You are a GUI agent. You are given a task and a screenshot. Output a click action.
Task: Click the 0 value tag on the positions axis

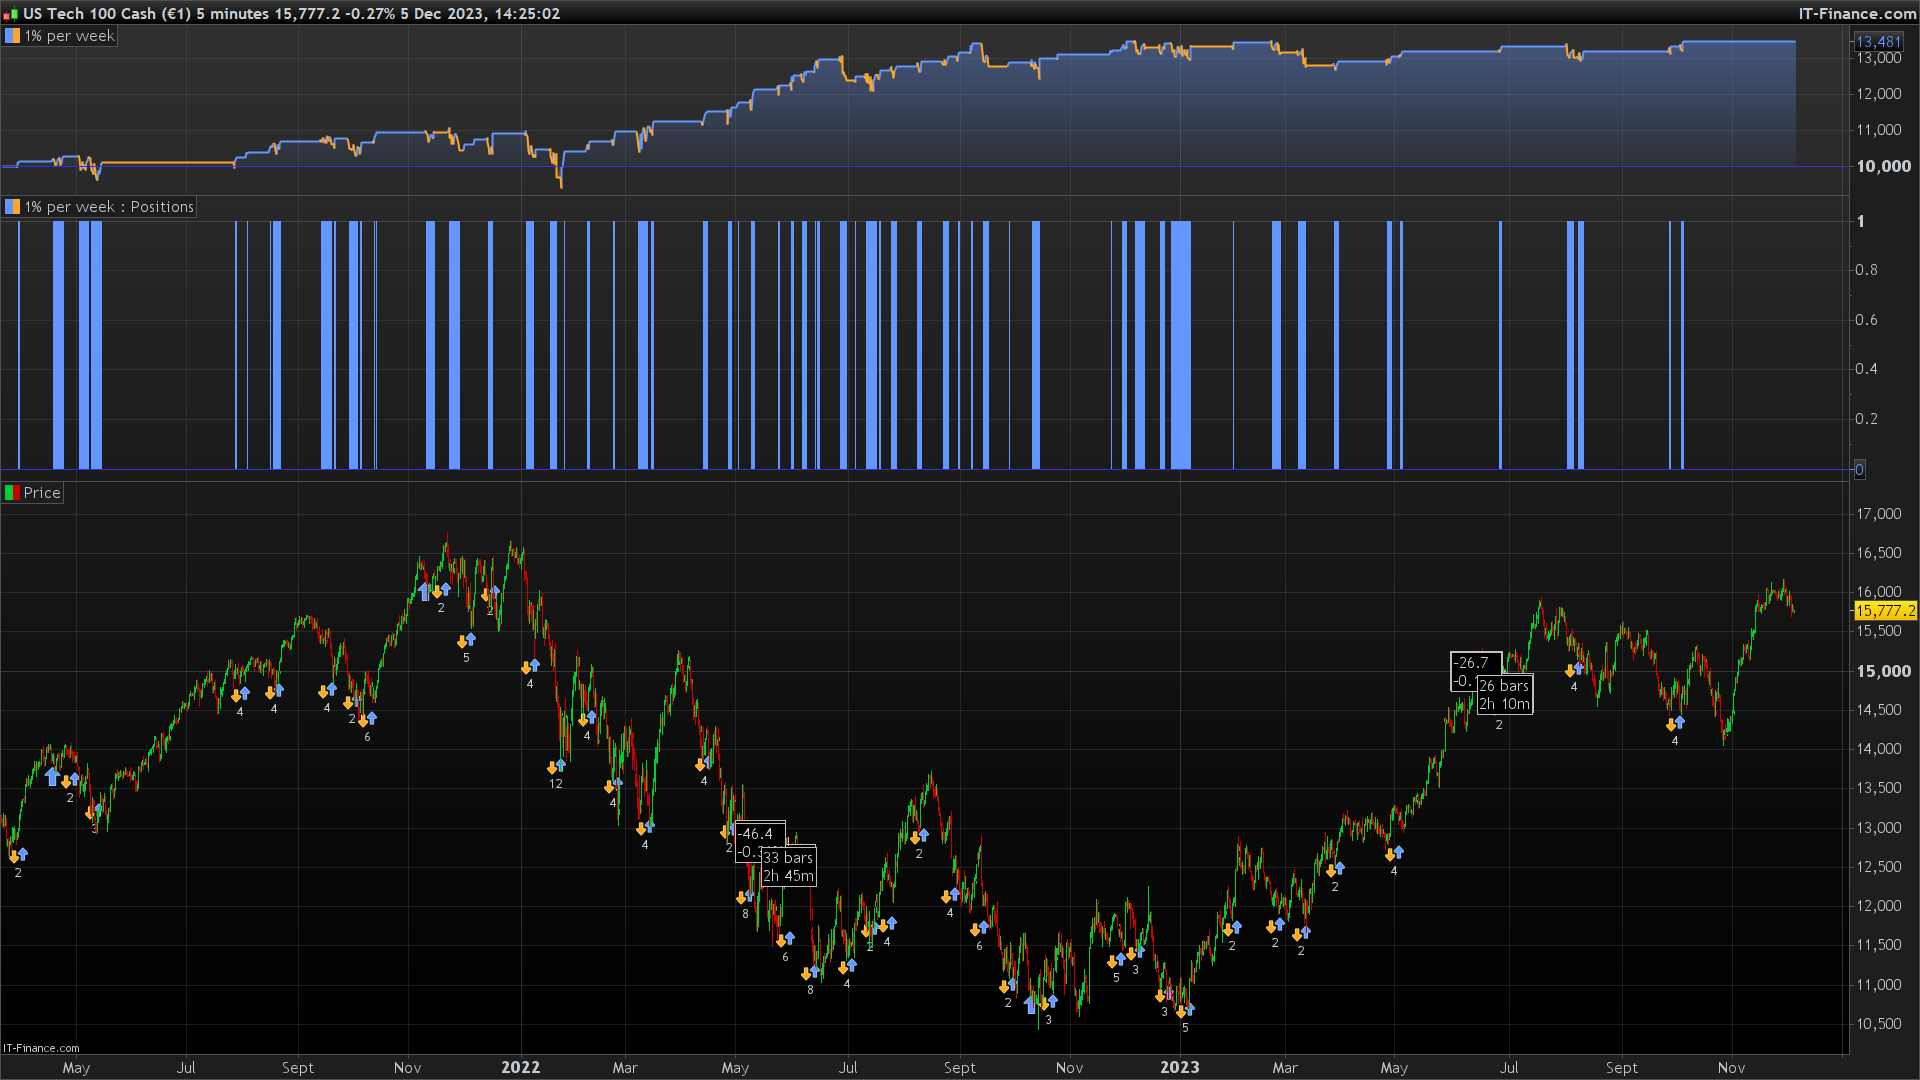pos(1859,470)
